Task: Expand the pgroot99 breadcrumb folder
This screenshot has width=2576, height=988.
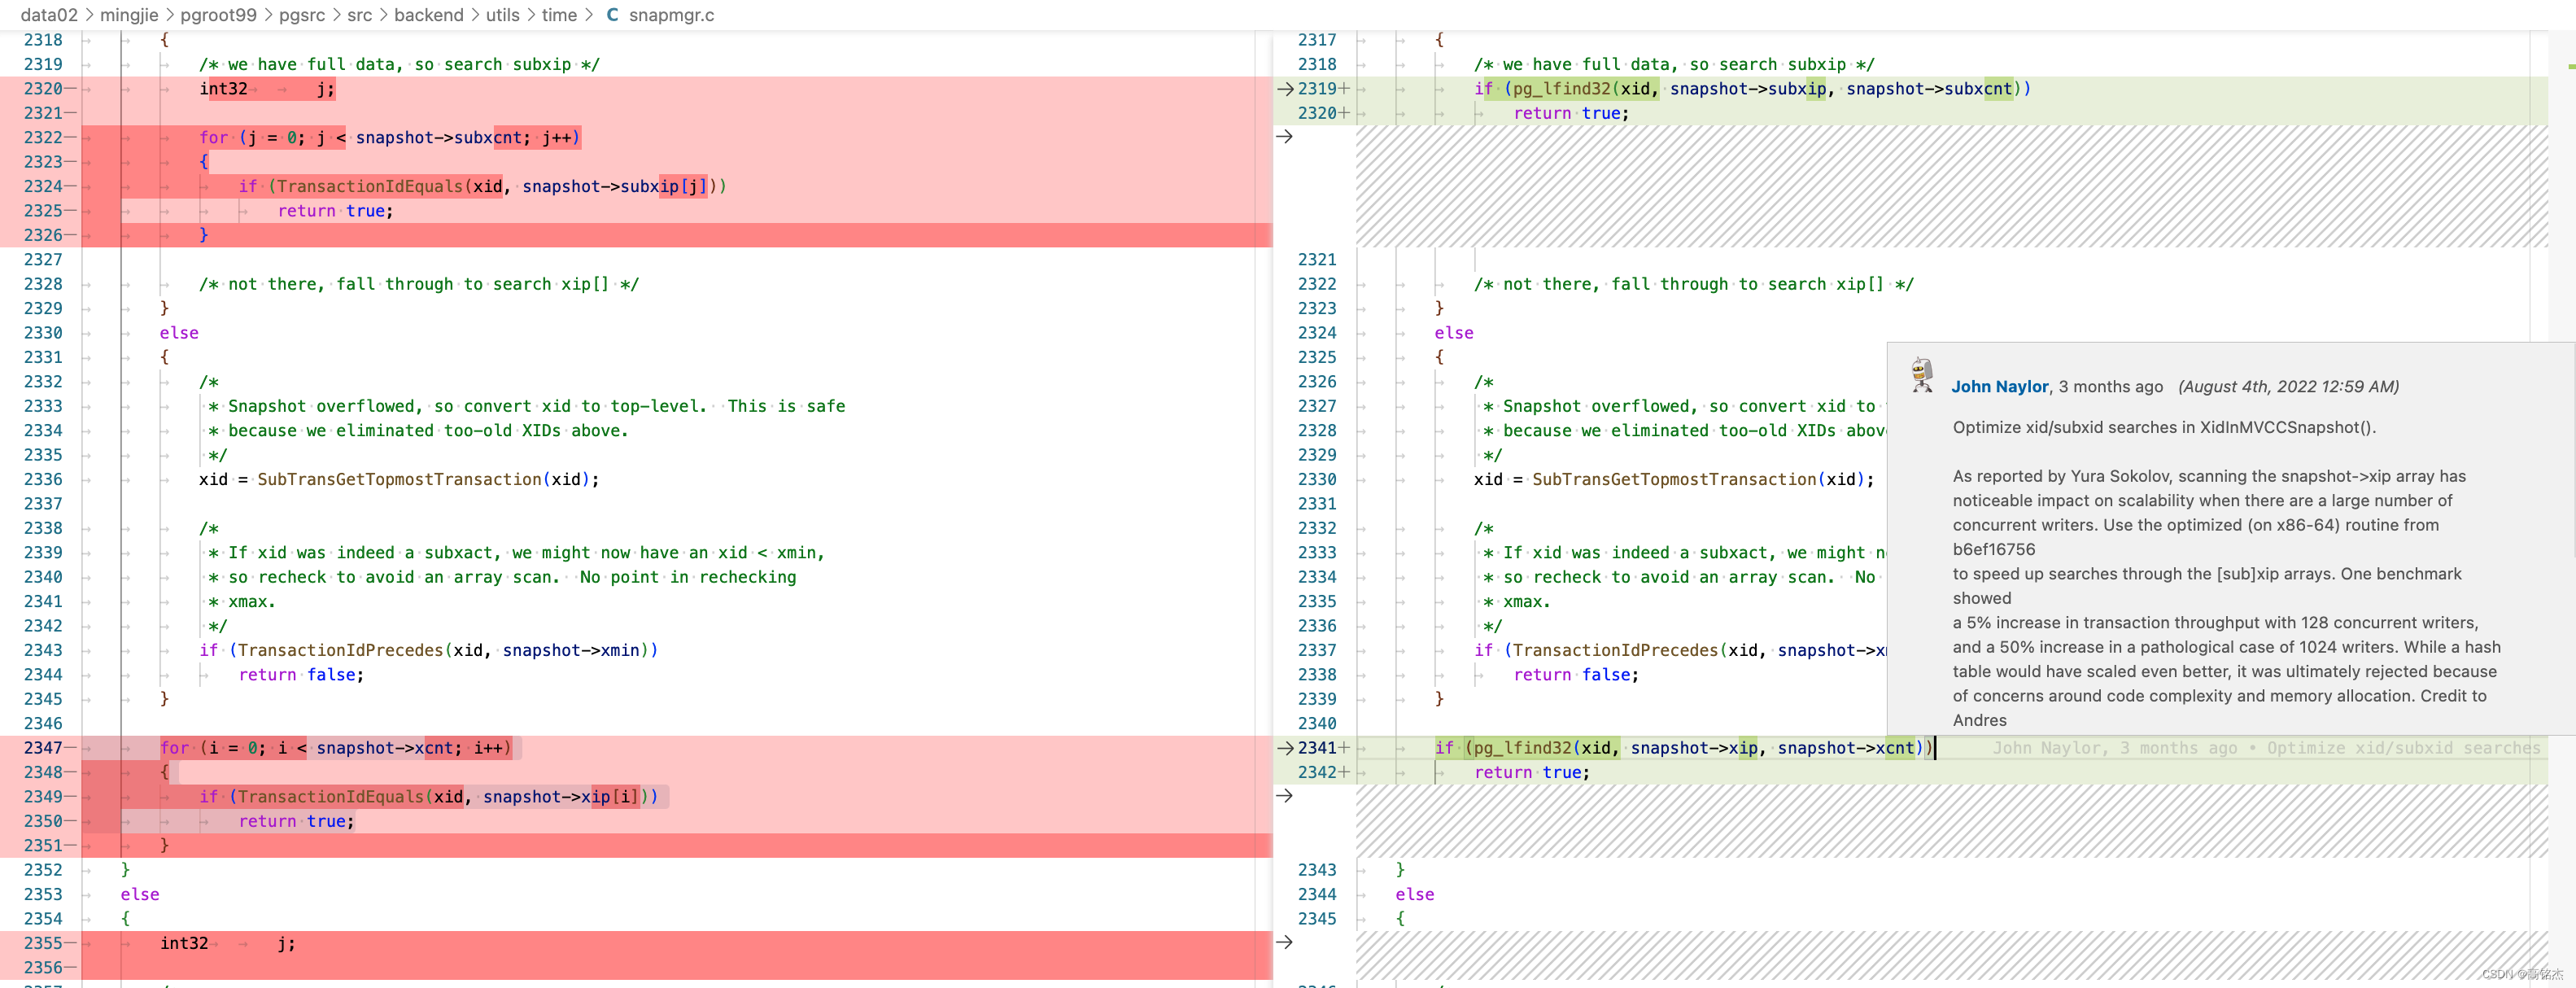Action: pyautogui.click(x=218, y=15)
